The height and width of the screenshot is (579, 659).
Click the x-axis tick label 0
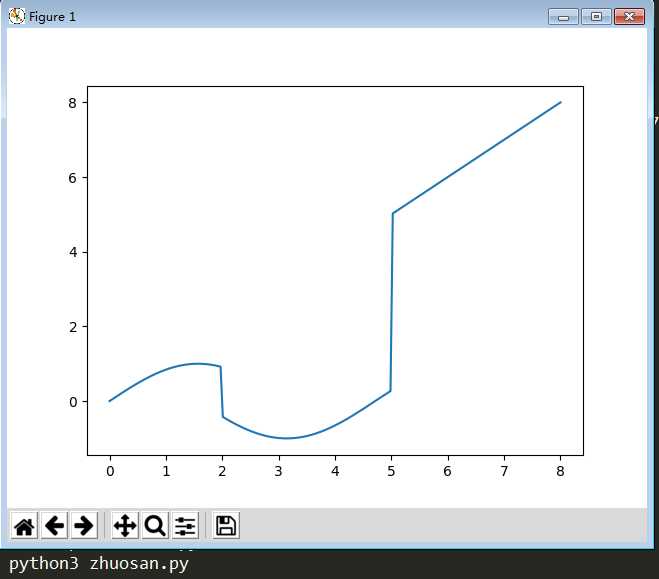[110, 471]
